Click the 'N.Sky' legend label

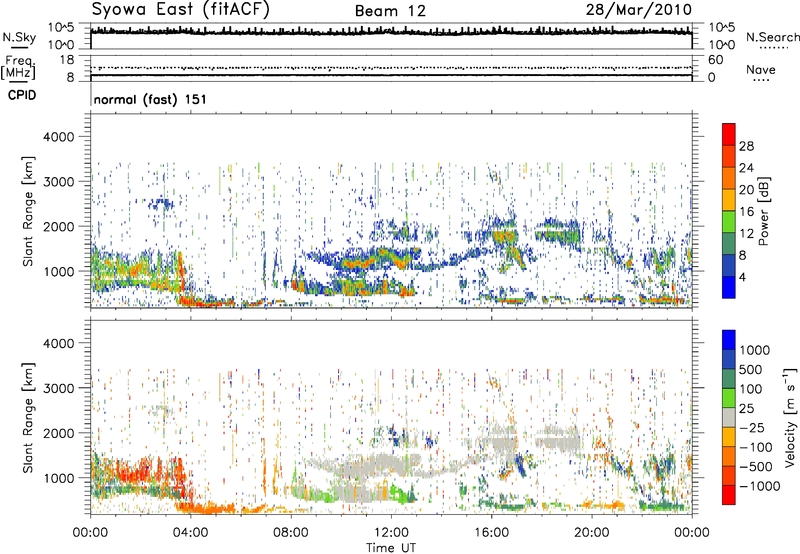click(19, 37)
